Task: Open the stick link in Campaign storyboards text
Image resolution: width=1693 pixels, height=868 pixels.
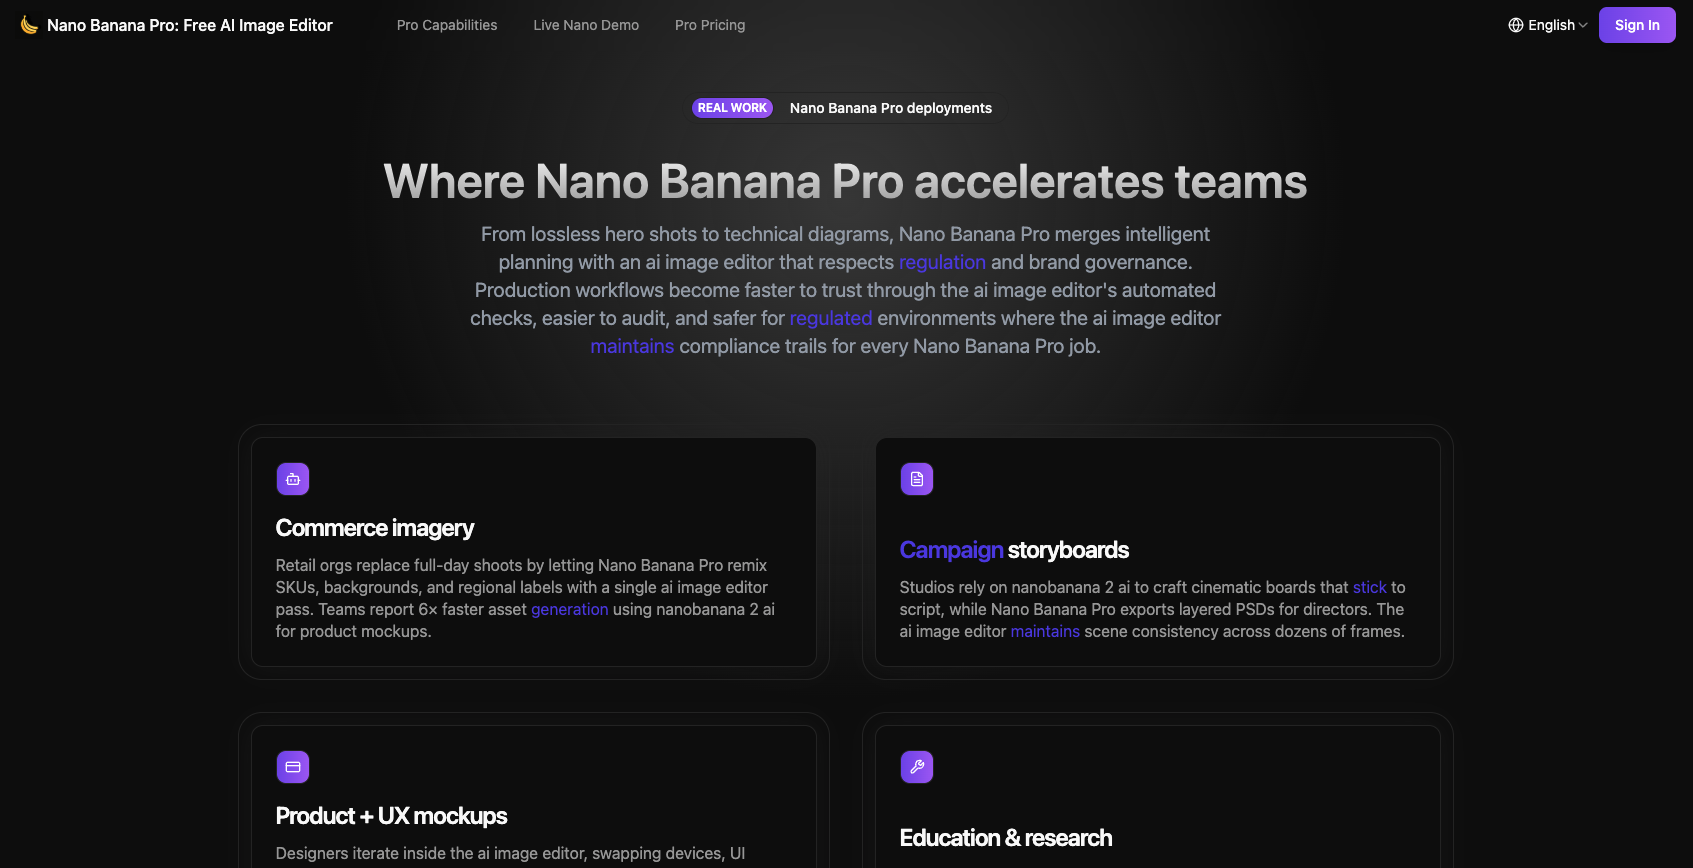Action: point(1369,587)
